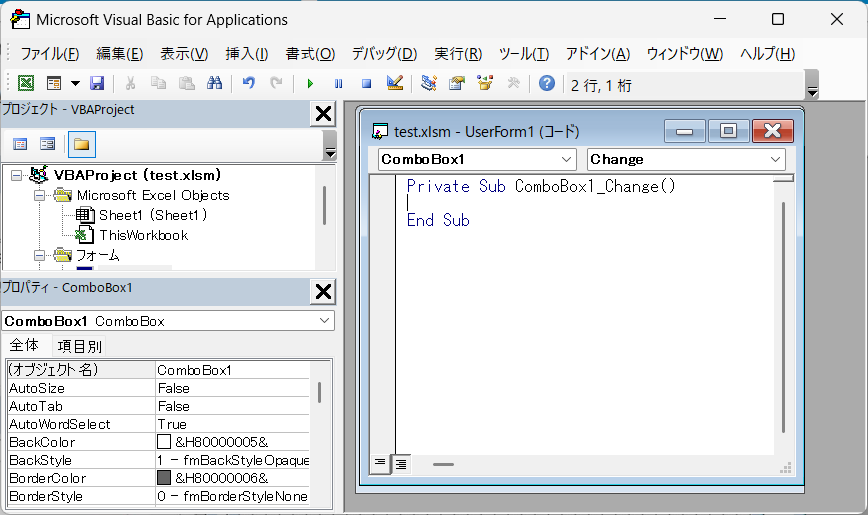
Task: Click View Code icon in the Project panel
Action: (x=20, y=145)
